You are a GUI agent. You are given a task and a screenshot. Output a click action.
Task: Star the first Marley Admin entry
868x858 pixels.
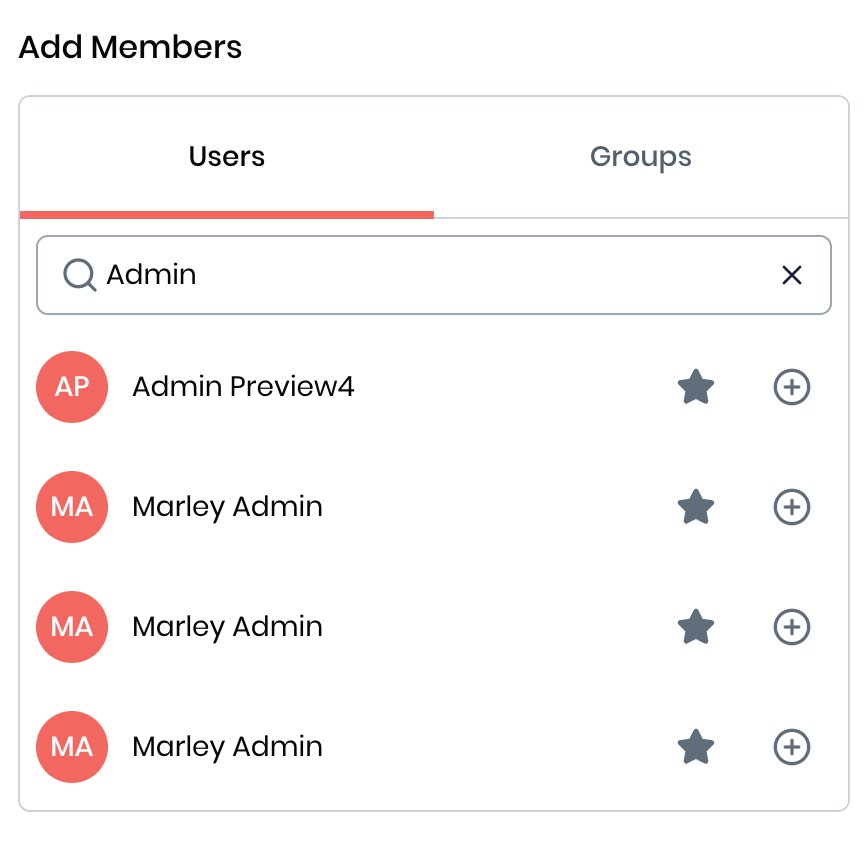tap(695, 507)
